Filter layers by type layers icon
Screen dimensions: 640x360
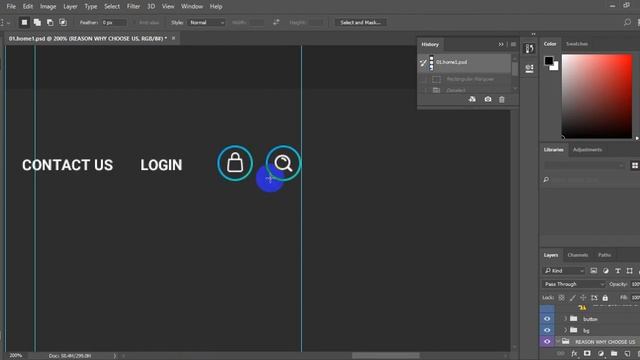click(x=618, y=271)
